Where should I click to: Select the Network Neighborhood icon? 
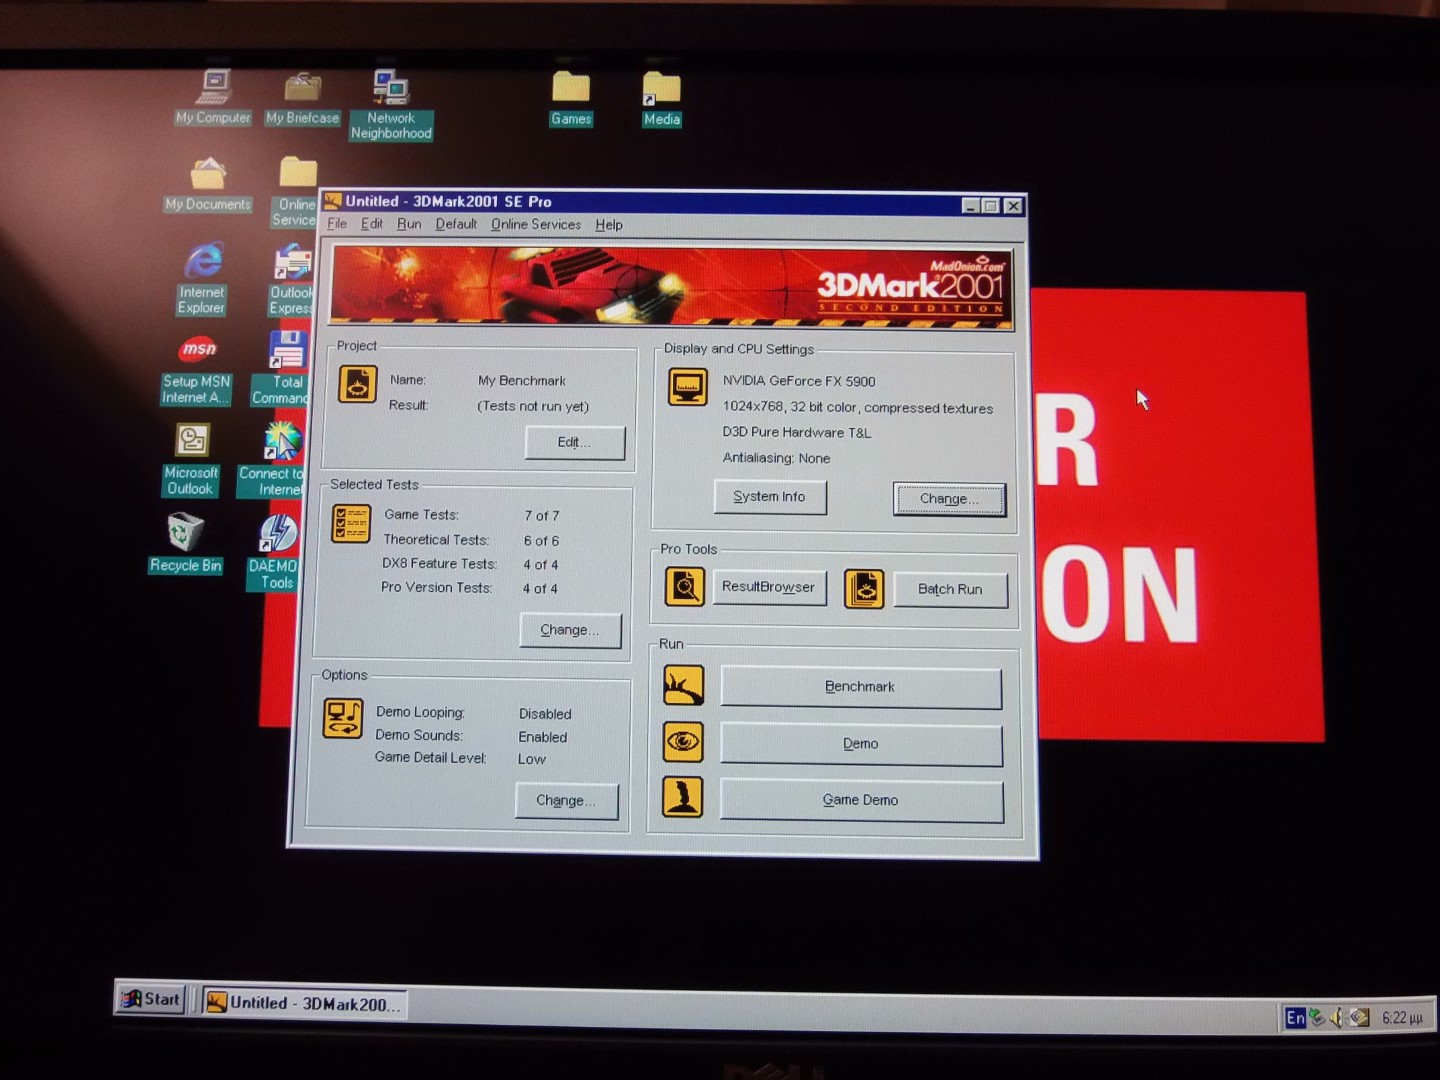point(391,105)
